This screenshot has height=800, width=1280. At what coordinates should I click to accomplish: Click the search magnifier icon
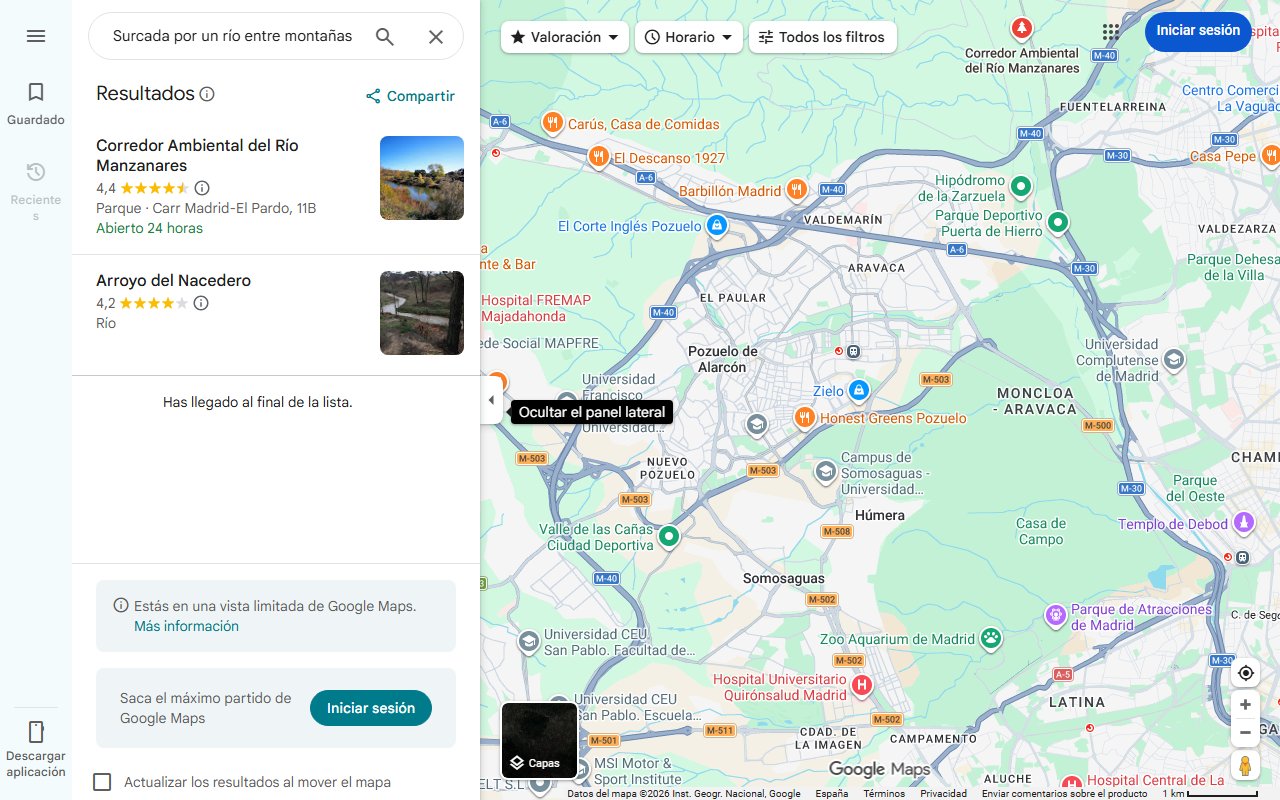[x=384, y=35]
